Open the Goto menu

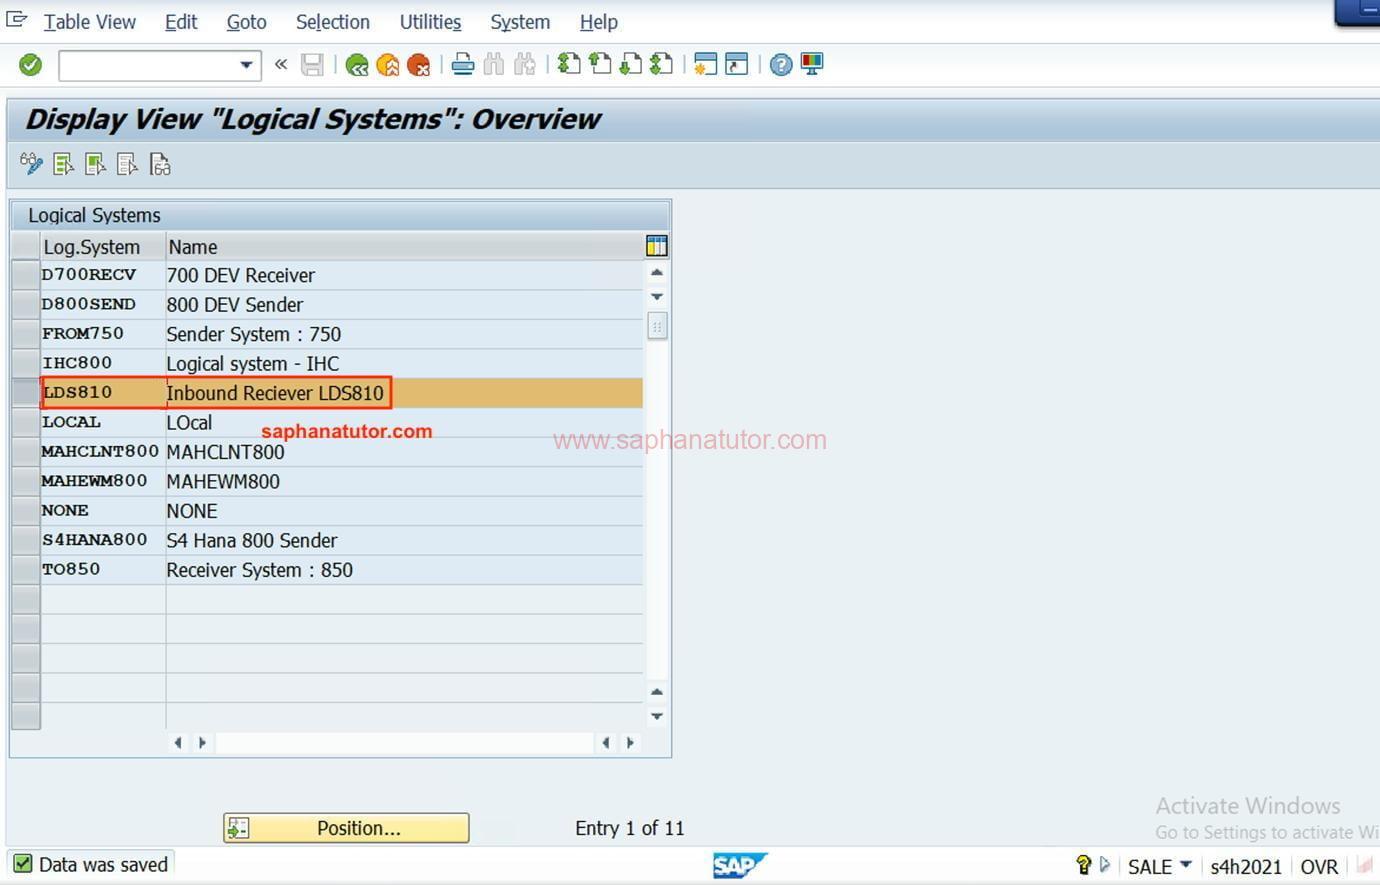click(246, 22)
